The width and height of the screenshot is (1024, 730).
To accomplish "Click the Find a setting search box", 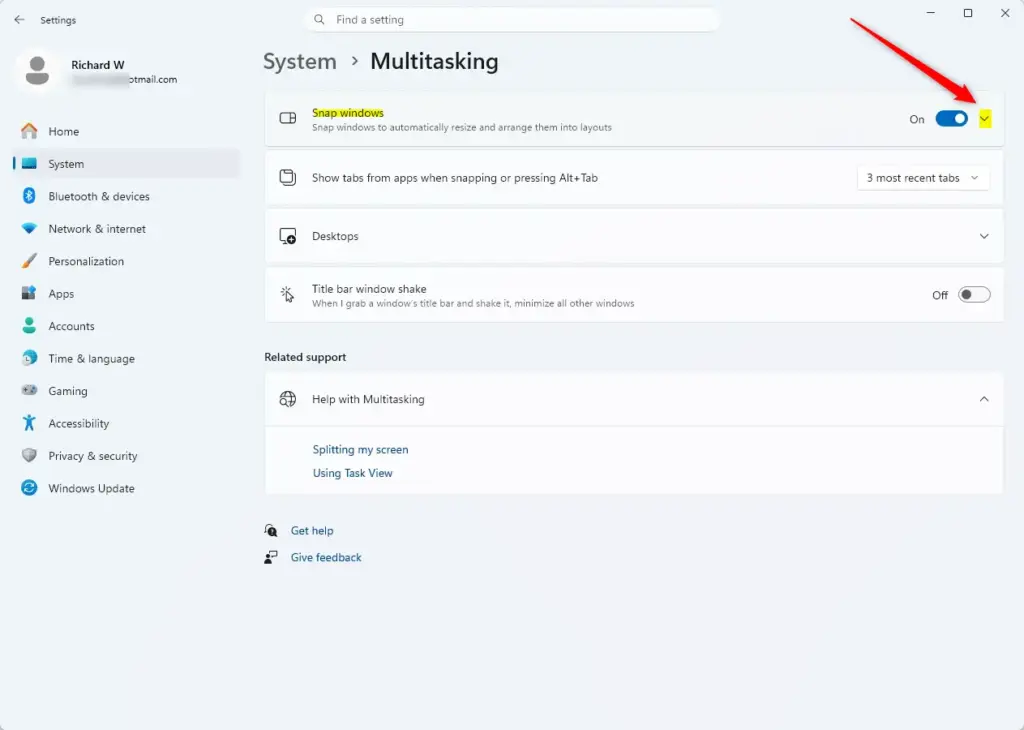I will [x=511, y=20].
